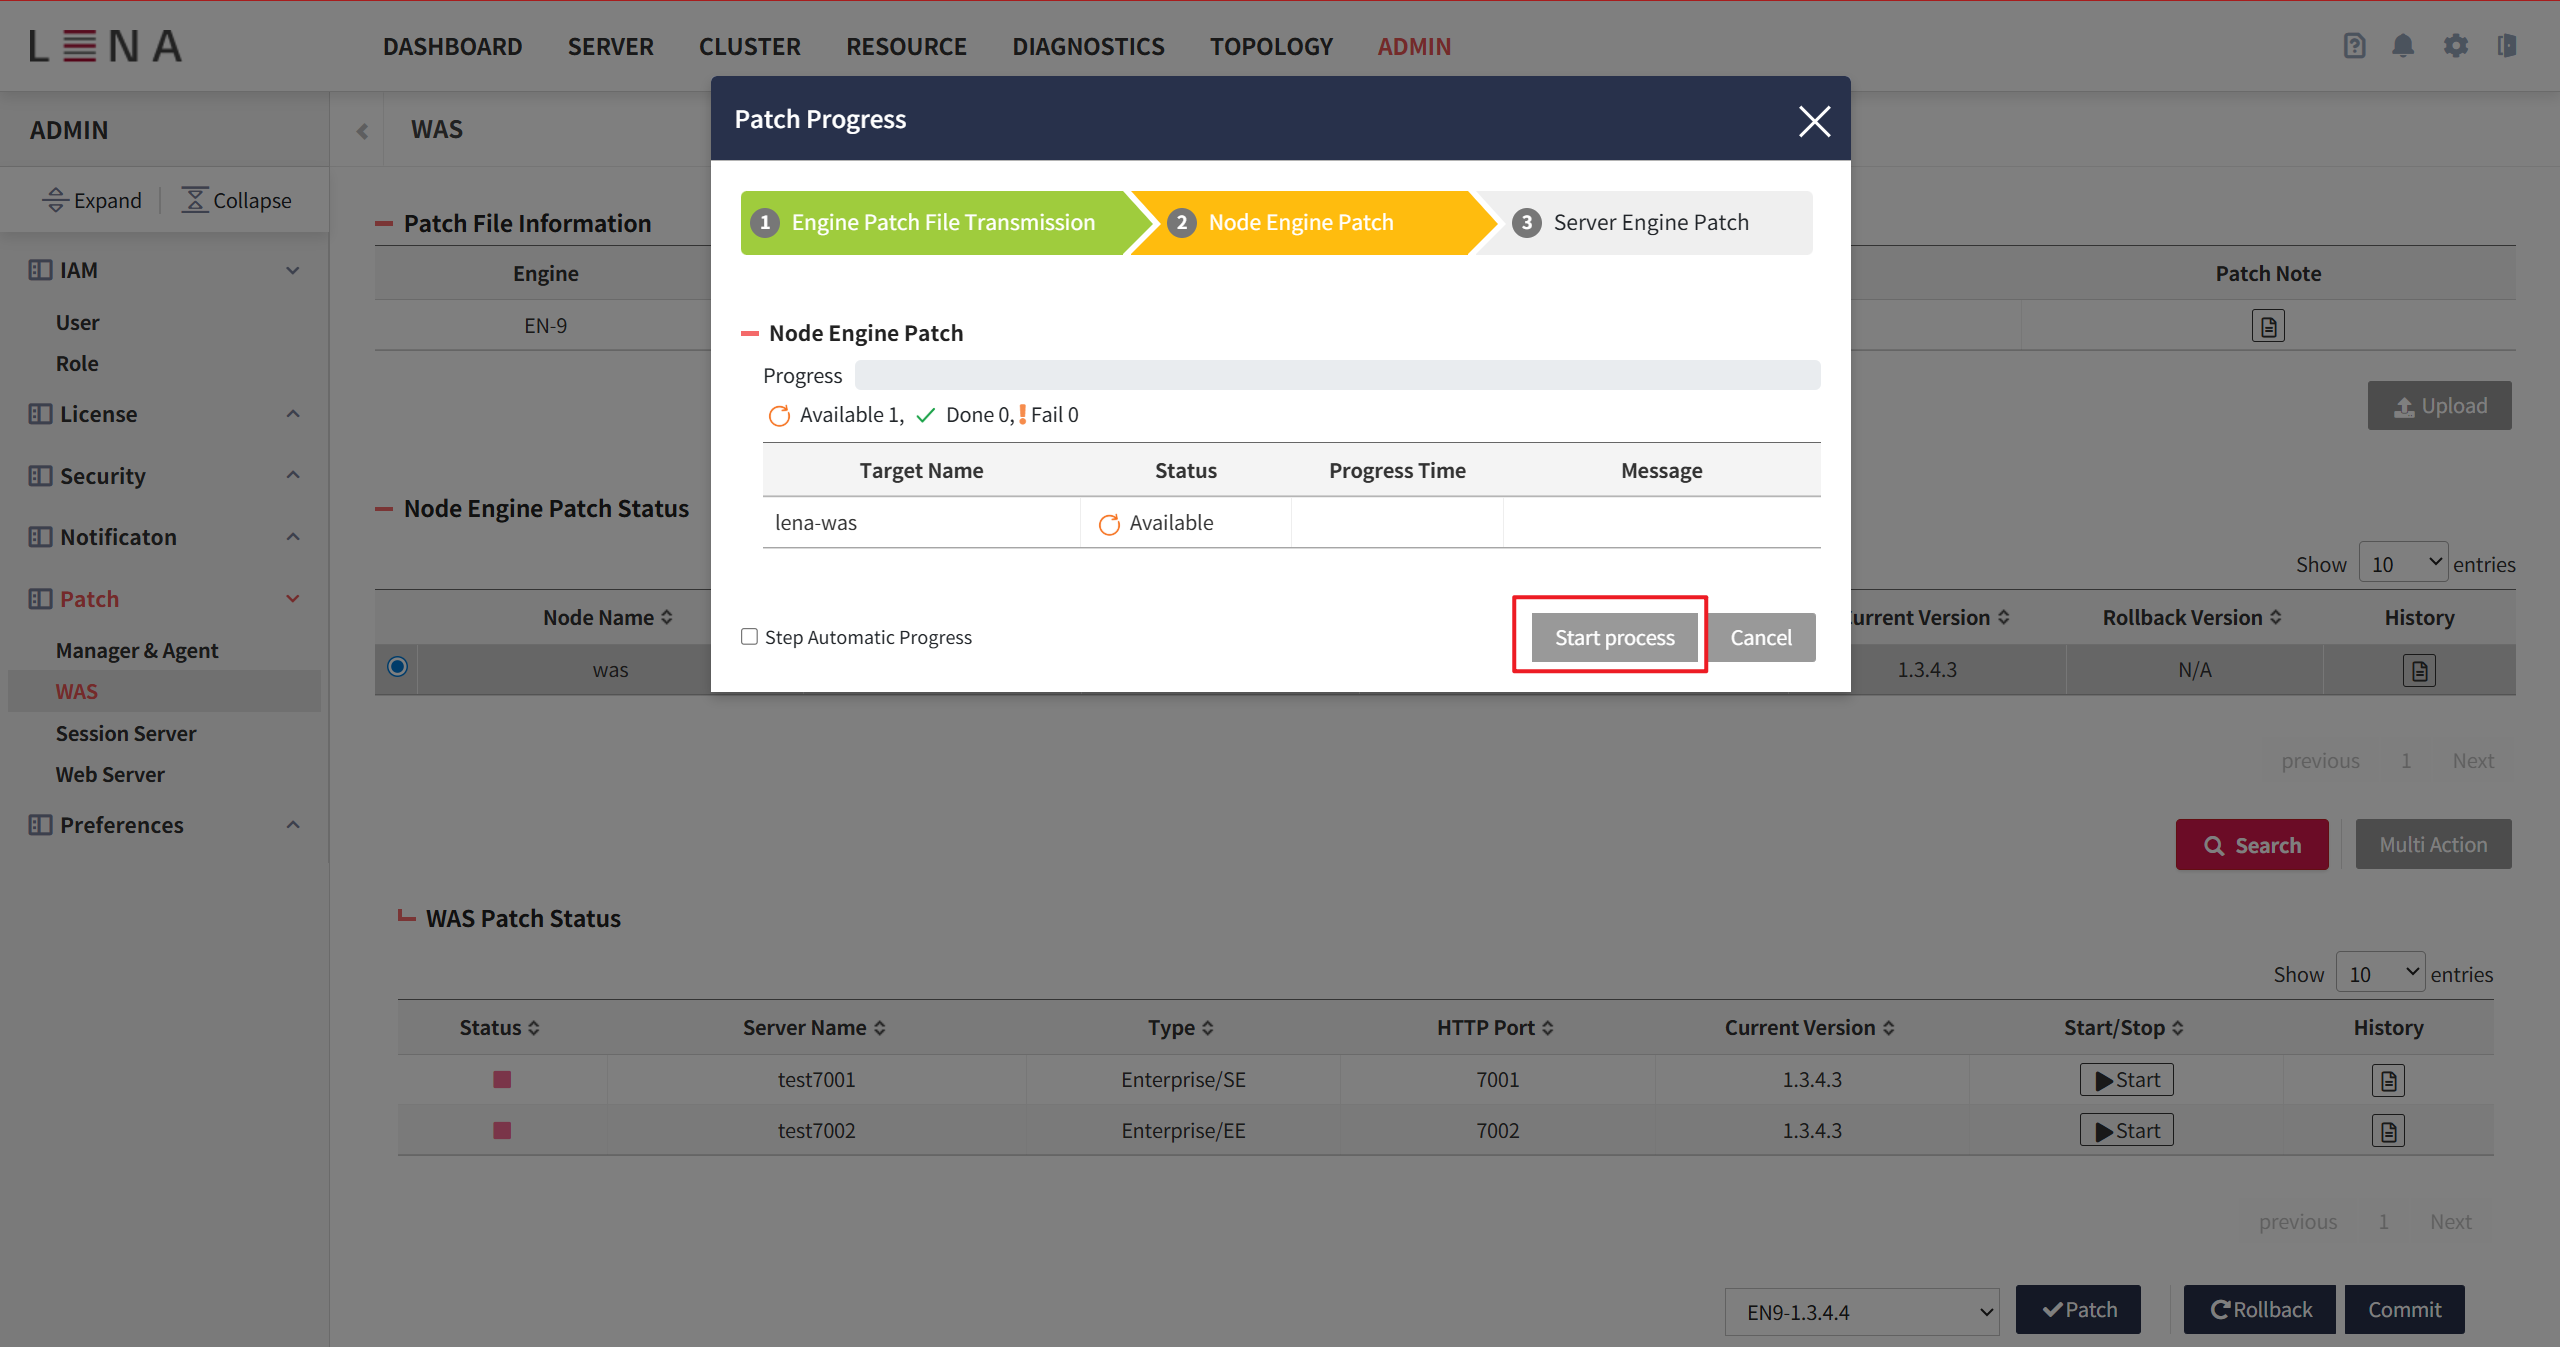The height and width of the screenshot is (1347, 2560).
Task: Click the Commit button
Action: [2404, 1310]
